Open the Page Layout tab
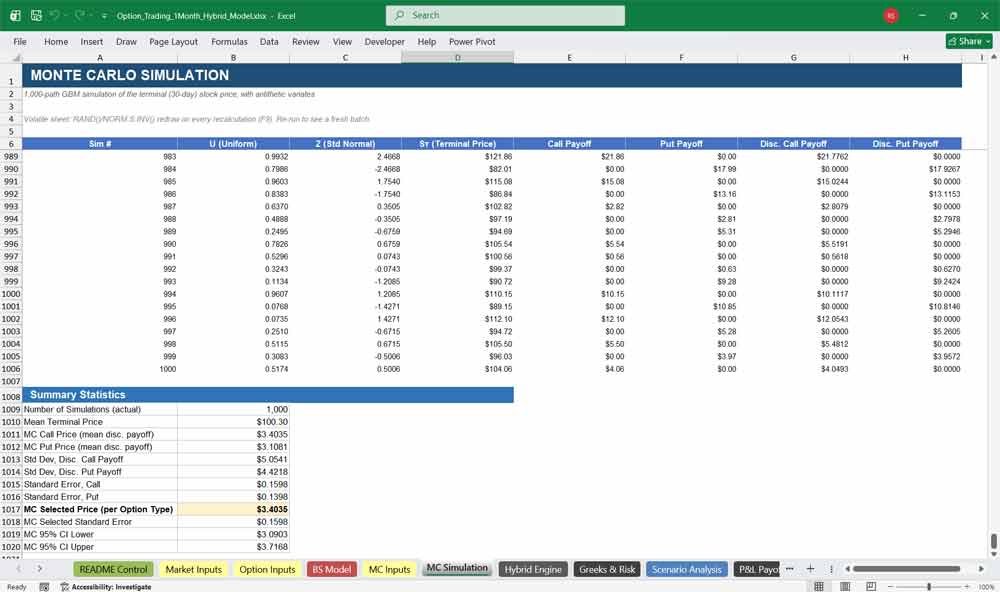The width and height of the screenshot is (1000, 592). [173, 41]
